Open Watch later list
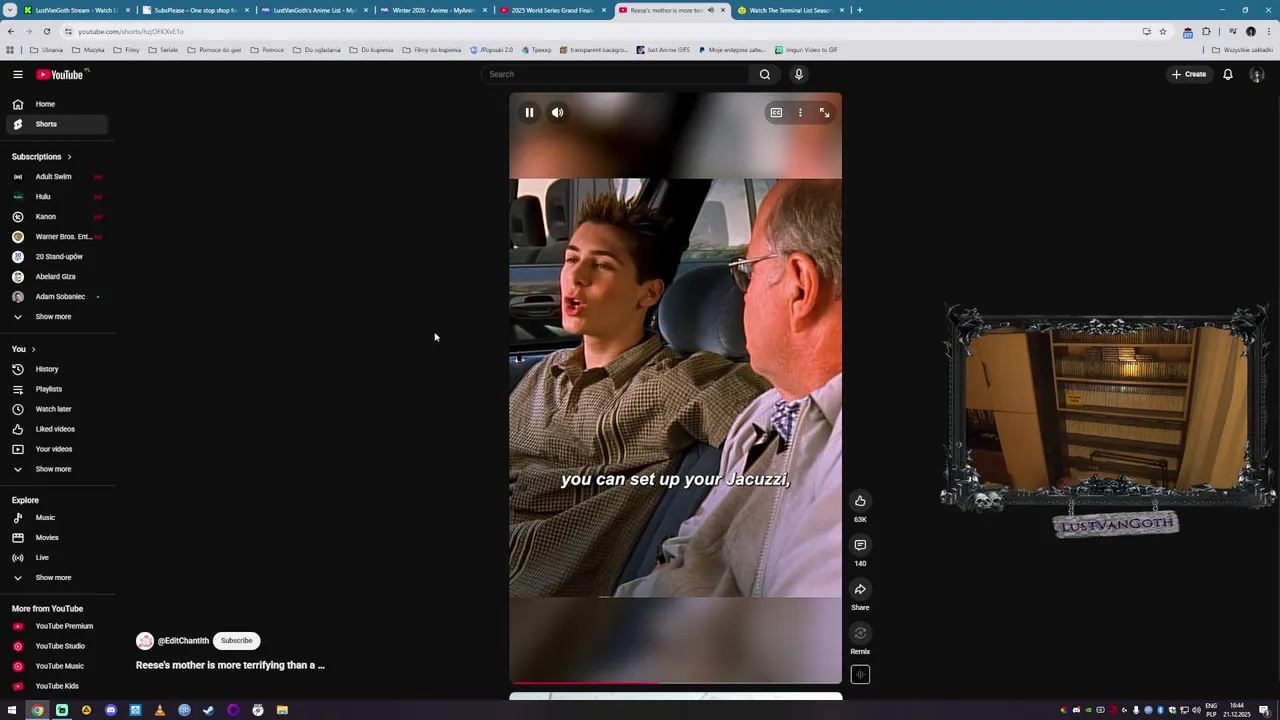 tap(56, 409)
